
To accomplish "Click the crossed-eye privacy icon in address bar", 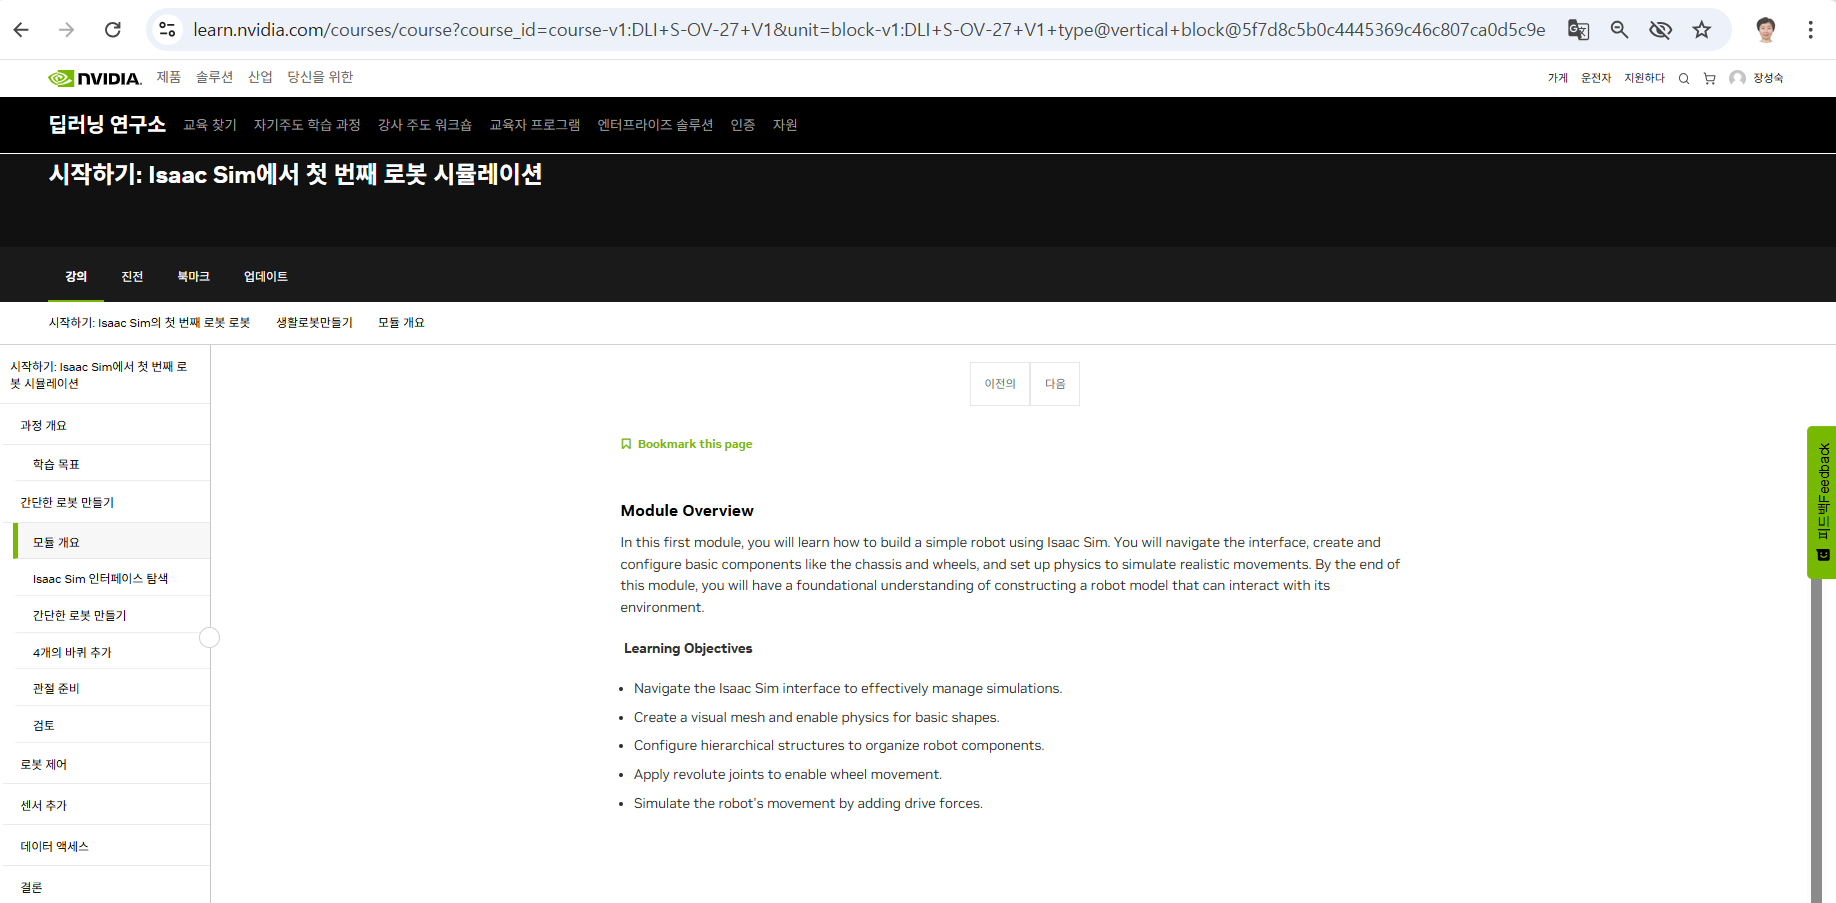I will (1661, 30).
